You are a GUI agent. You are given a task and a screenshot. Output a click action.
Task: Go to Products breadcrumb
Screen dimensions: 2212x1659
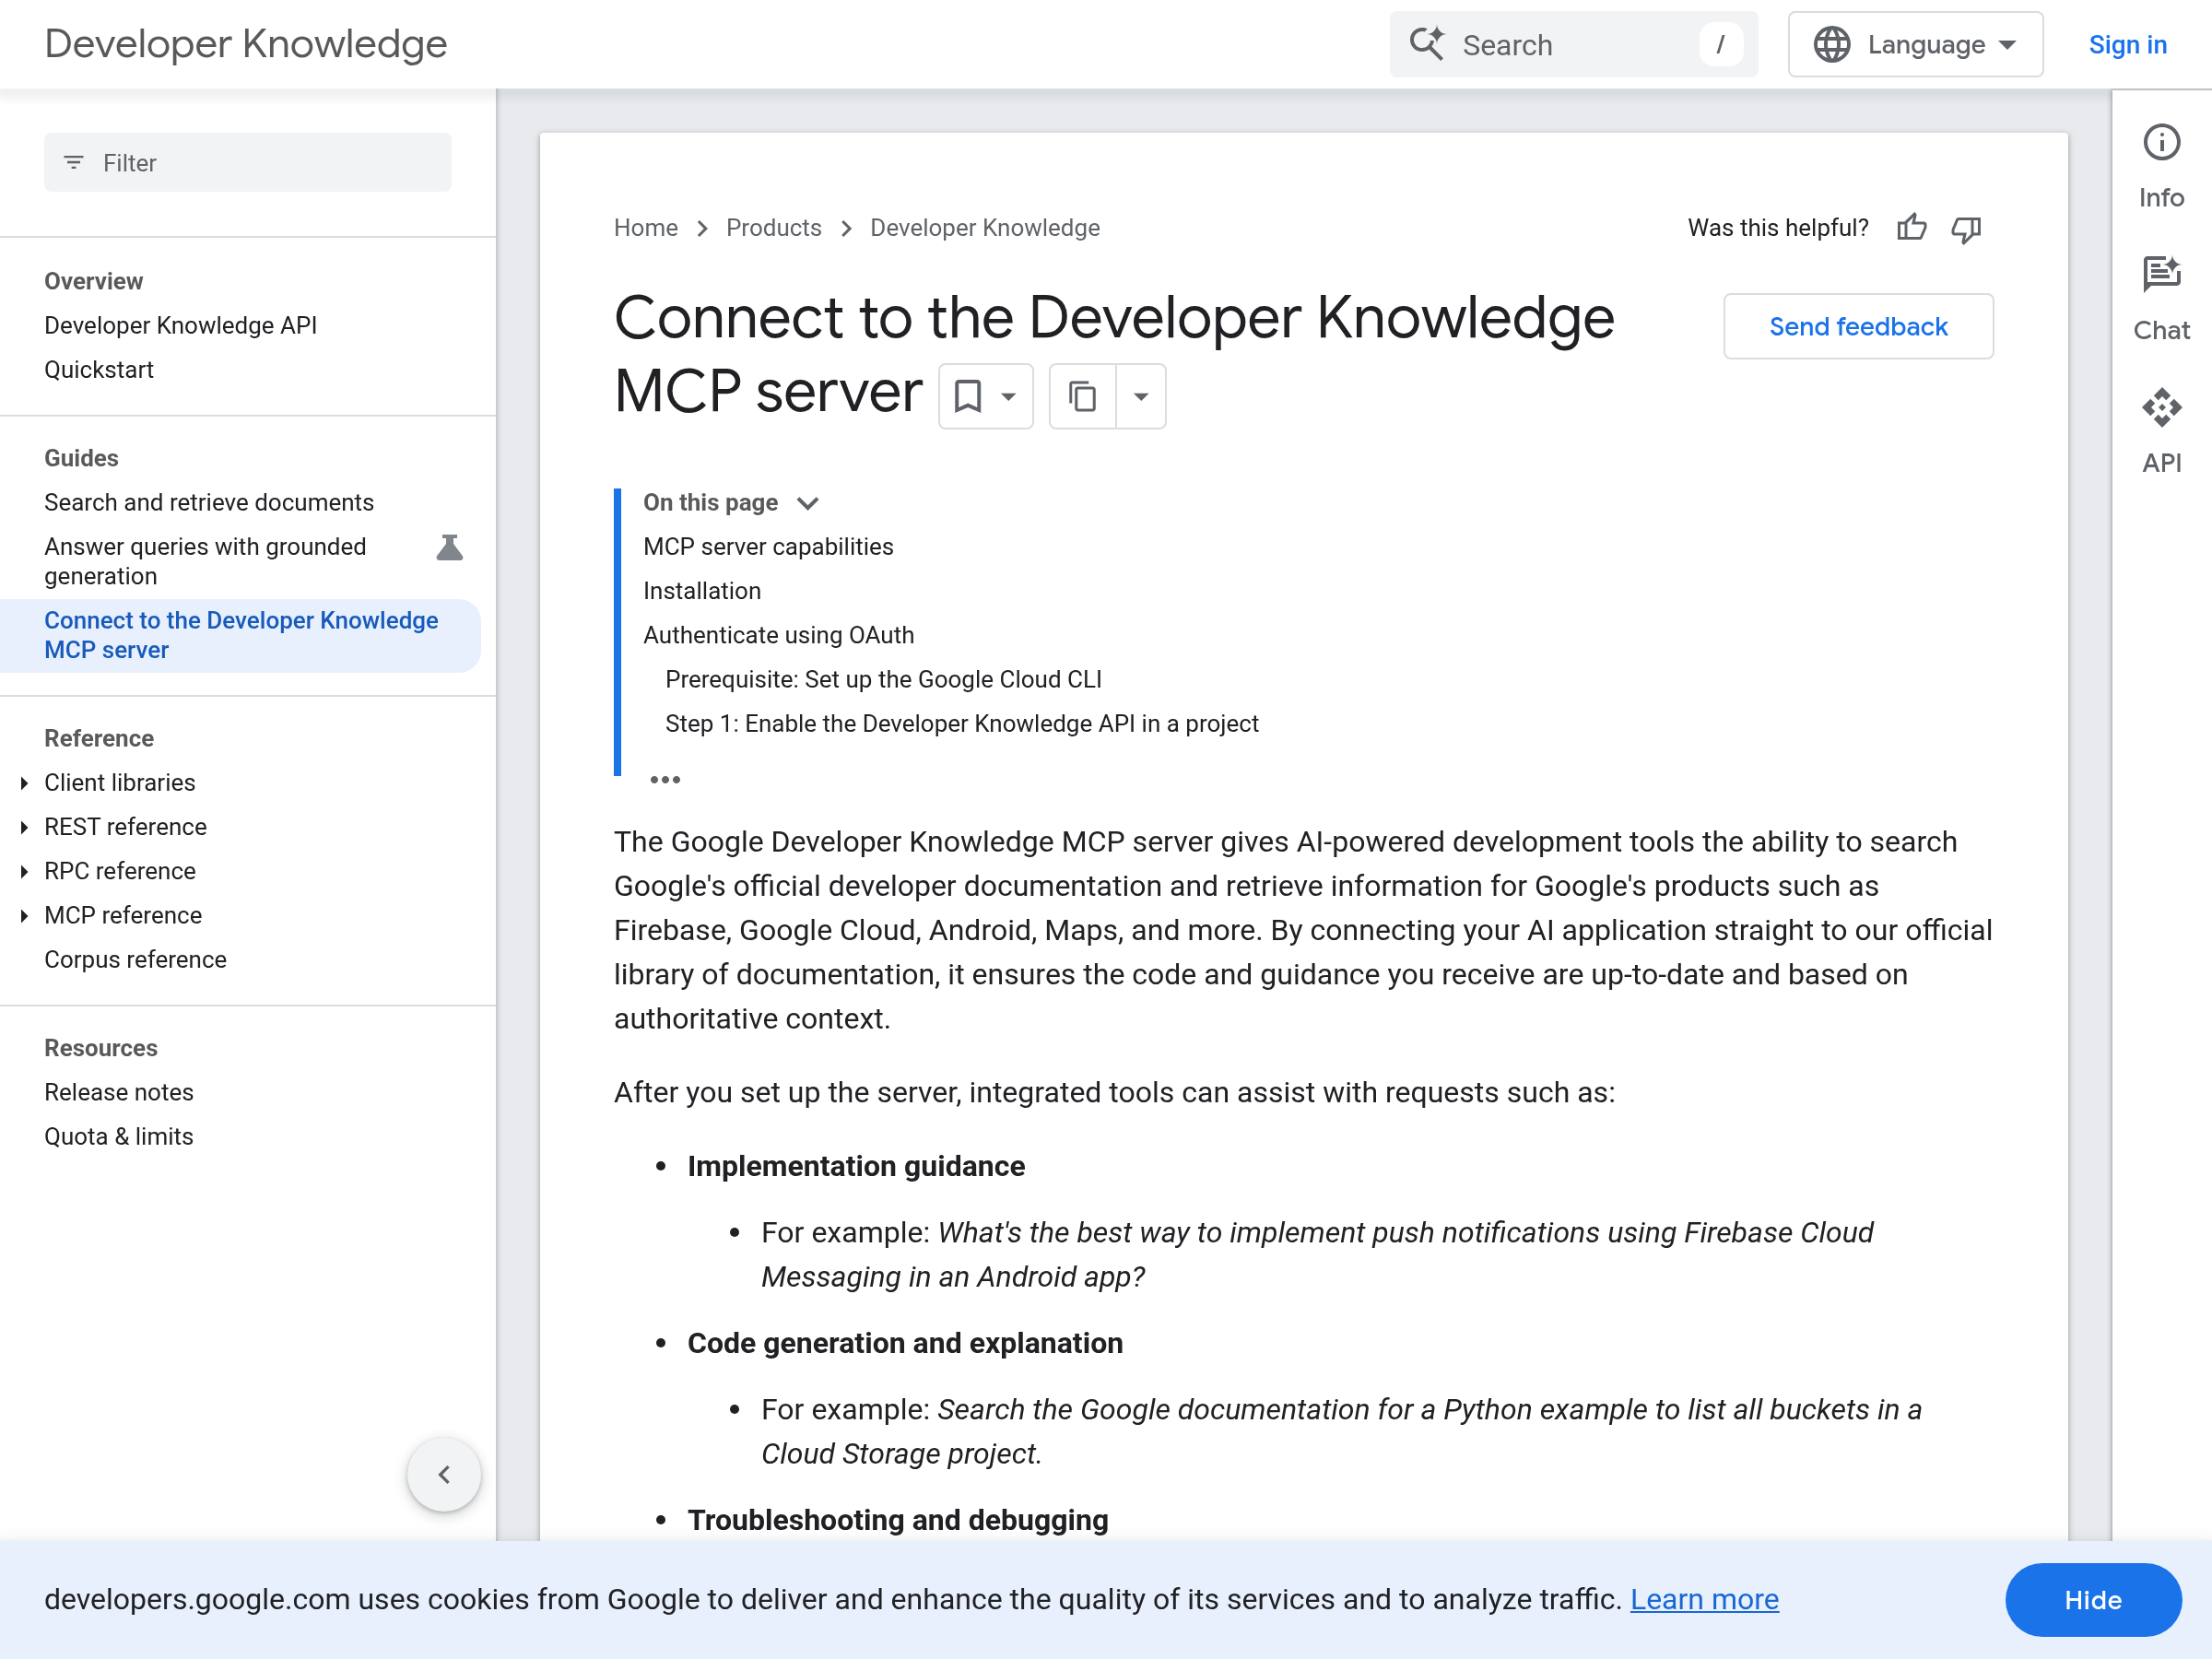[773, 228]
